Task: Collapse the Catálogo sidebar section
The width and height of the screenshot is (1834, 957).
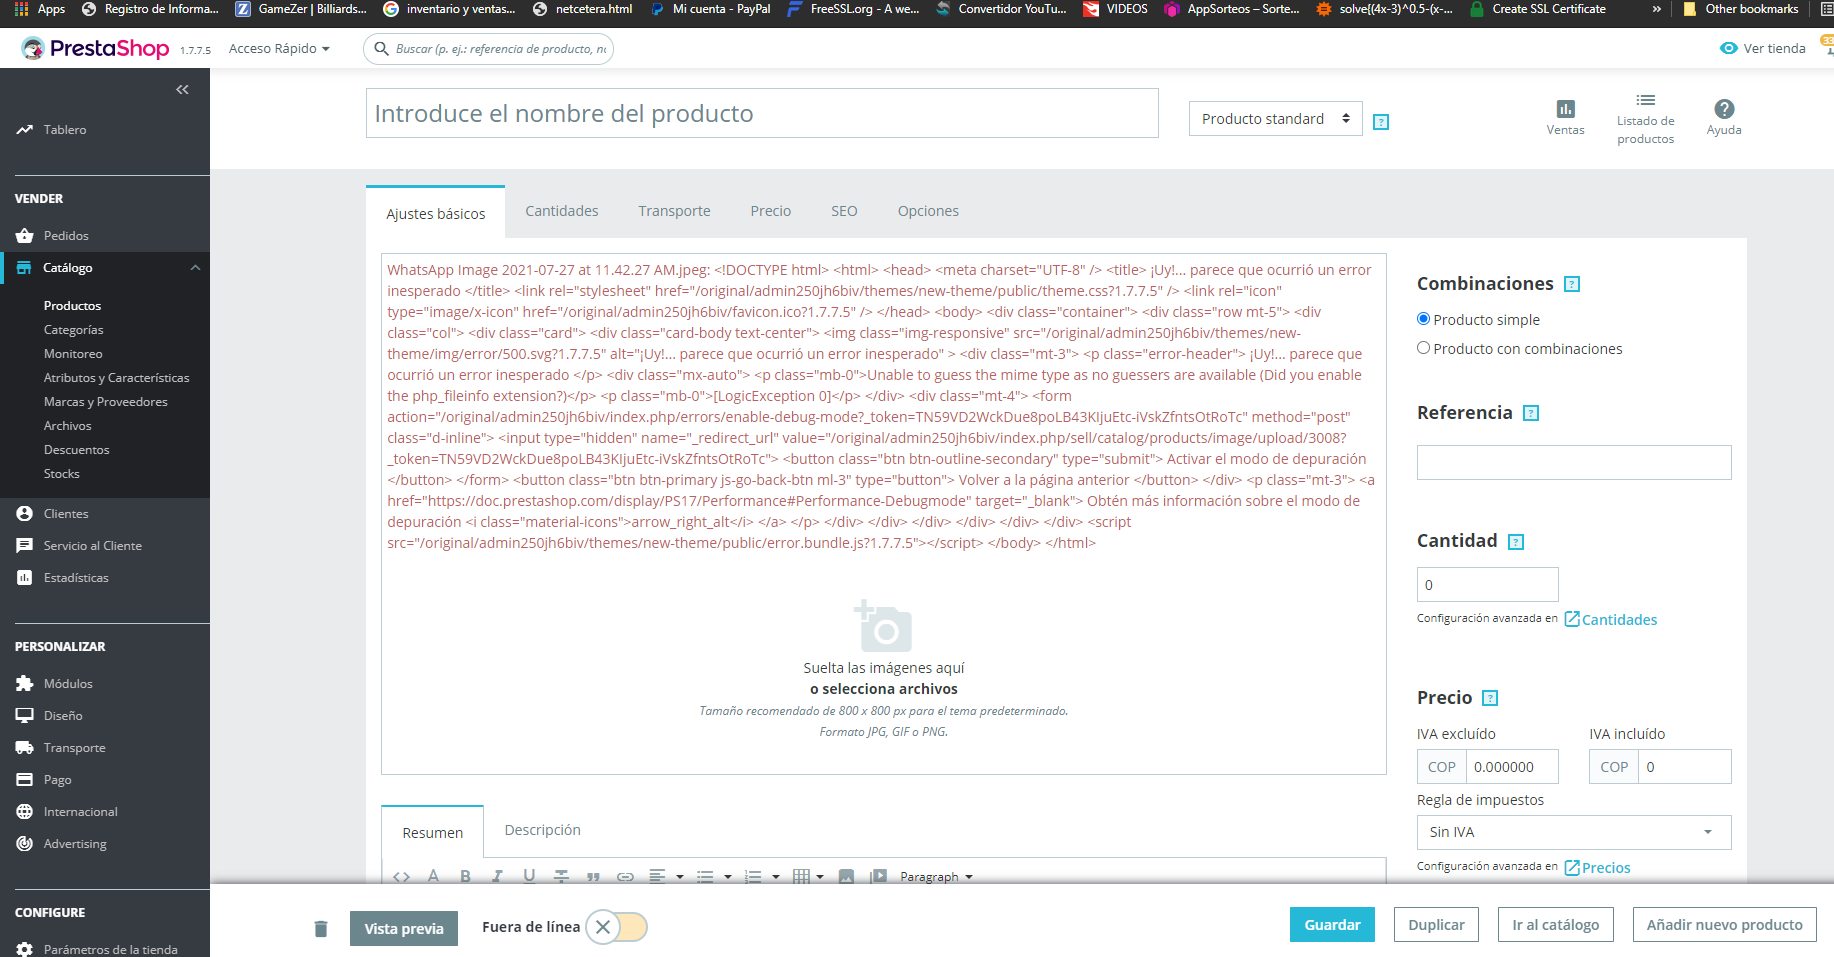Action: click(195, 268)
